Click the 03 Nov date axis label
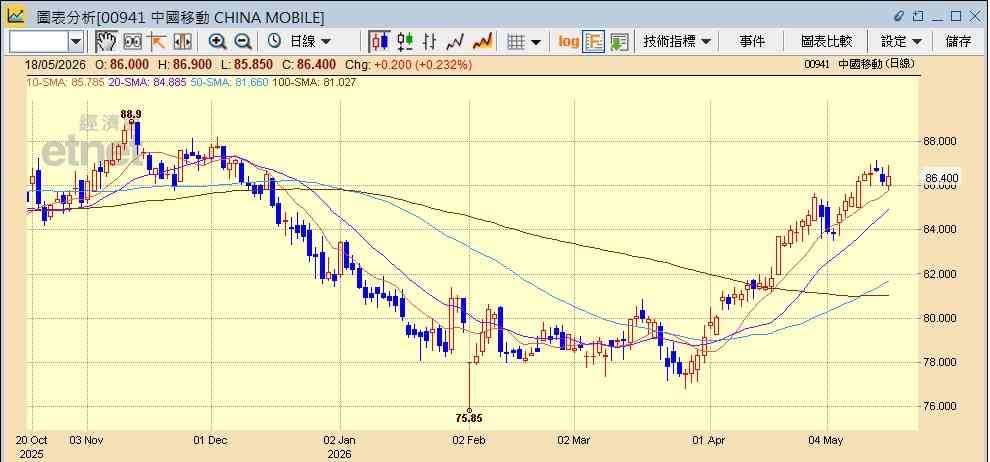Viewport: 990px width, 462px height. pos(86,440)
